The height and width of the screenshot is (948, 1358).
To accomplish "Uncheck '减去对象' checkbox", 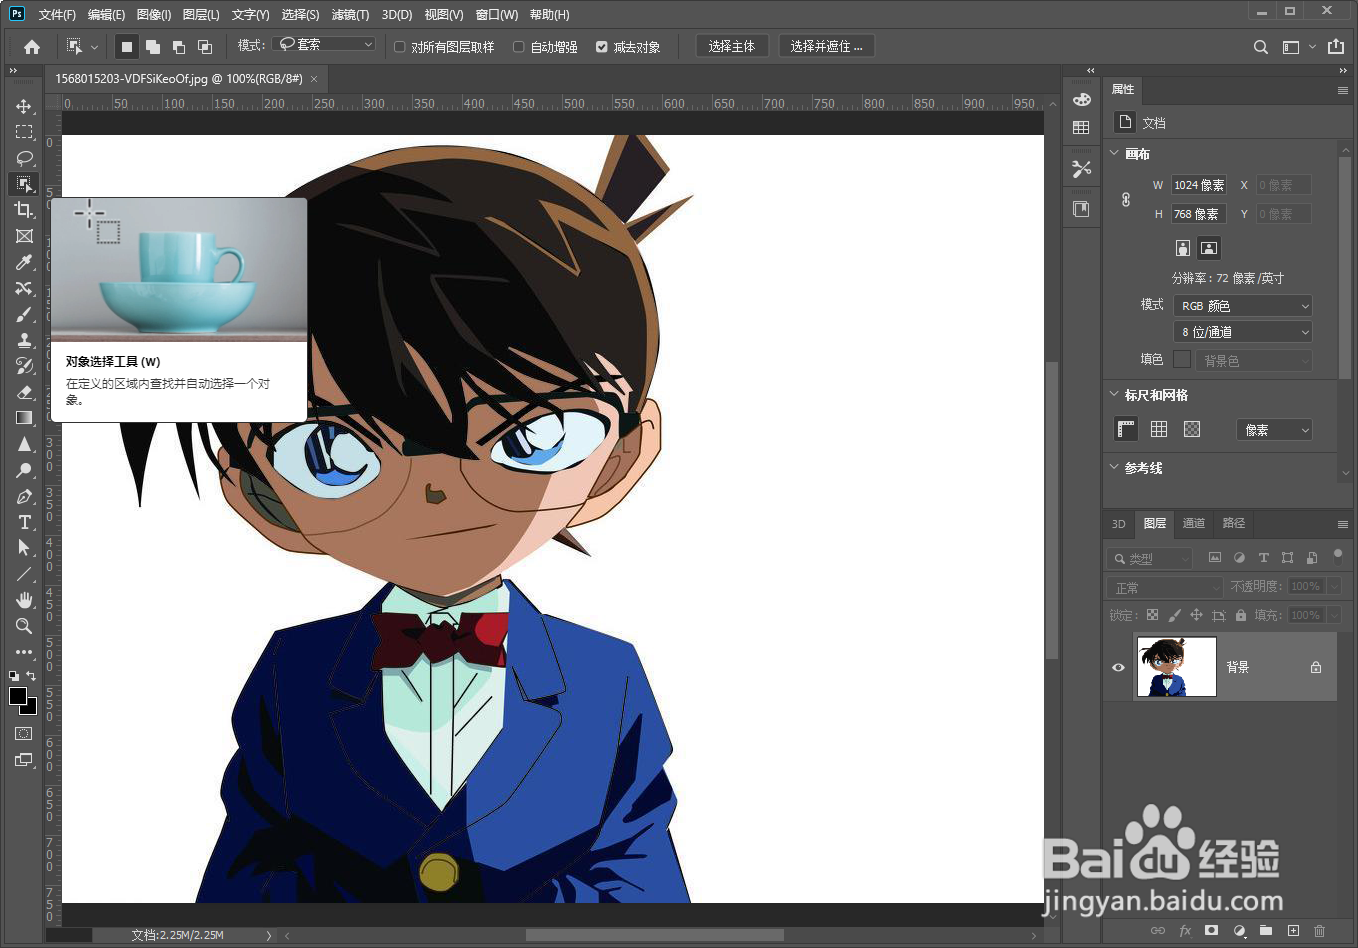I will (602, 46).
